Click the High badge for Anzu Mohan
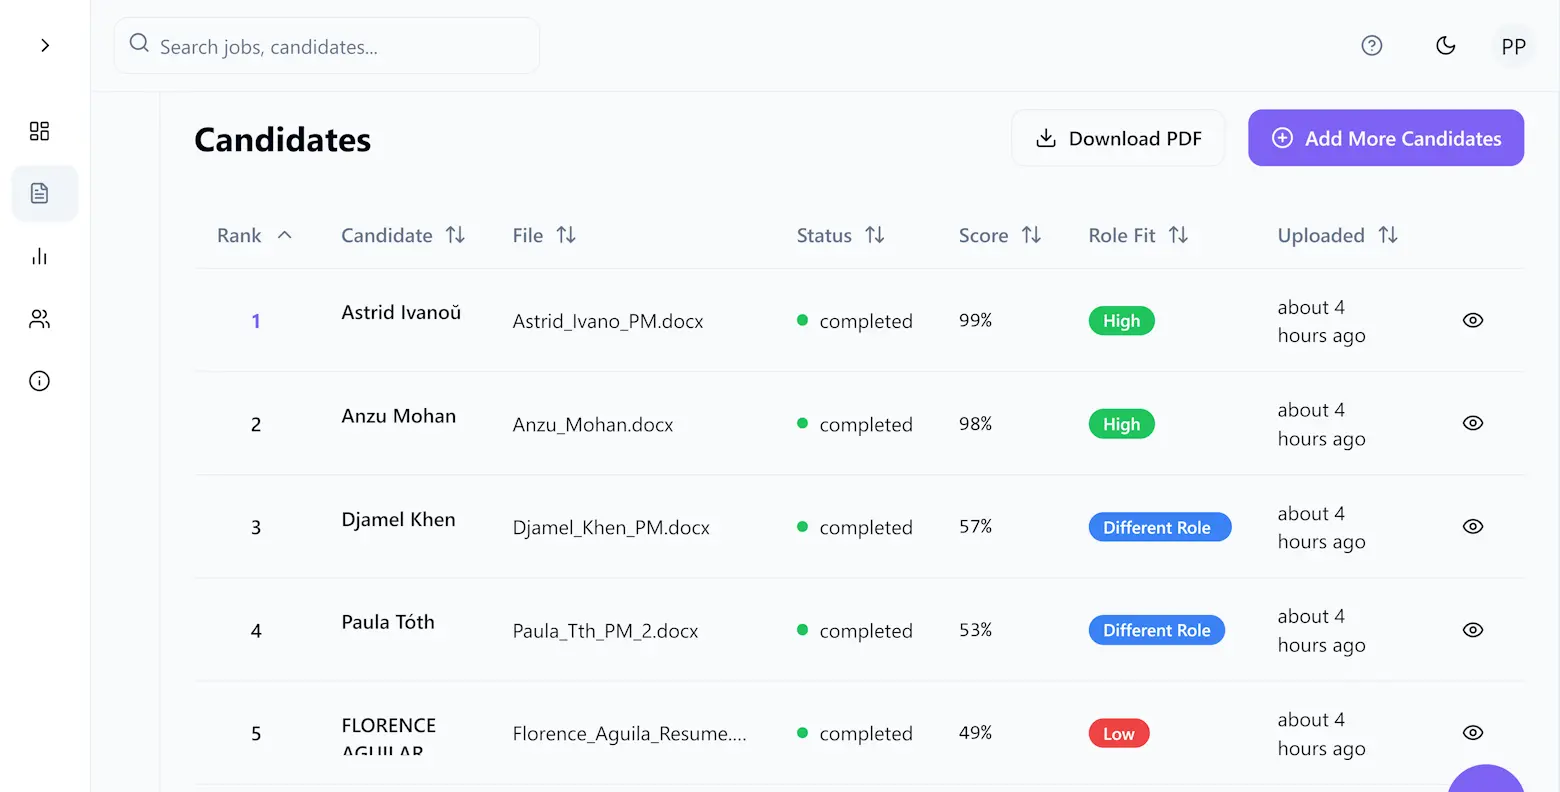The height and width of the screenshot is (792, 1560). (x=1121, y=424)
